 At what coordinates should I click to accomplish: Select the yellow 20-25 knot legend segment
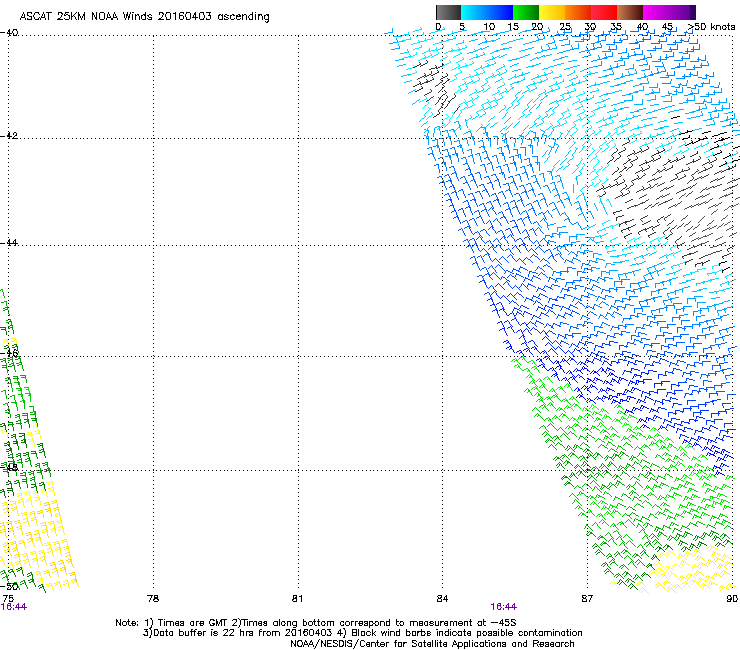click(552, 12)
